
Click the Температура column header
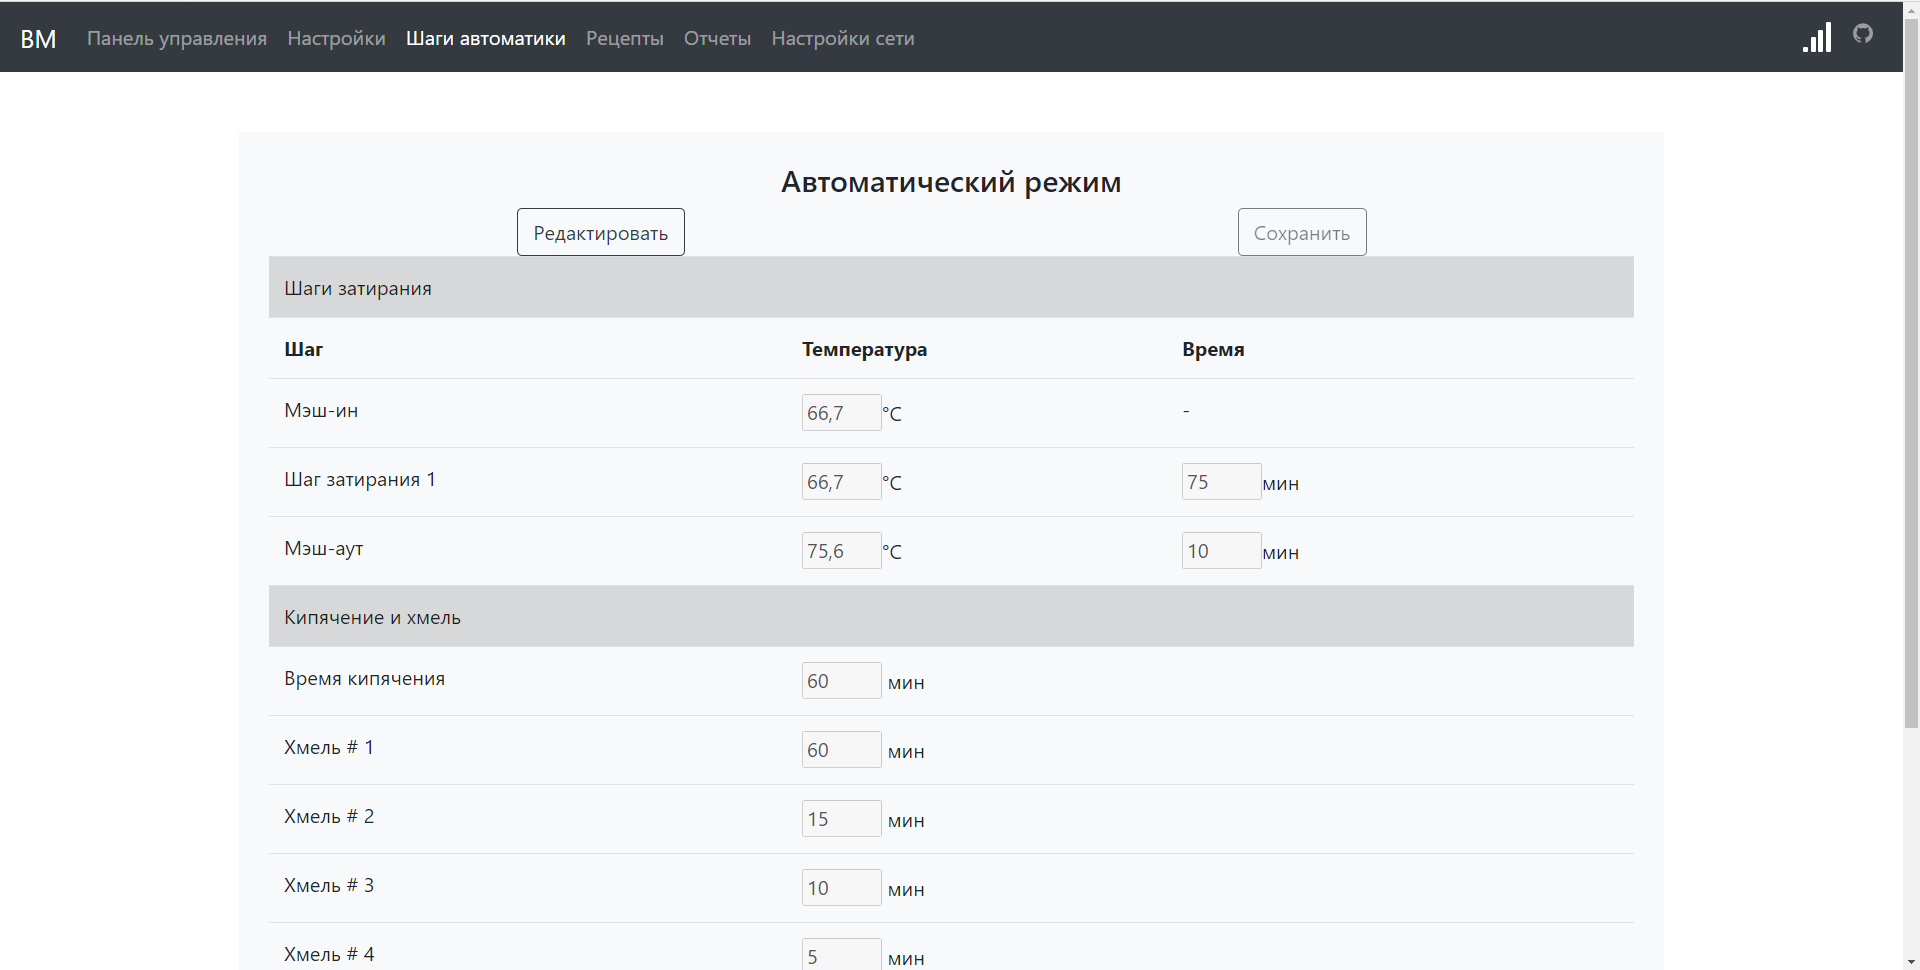[864, 349]
